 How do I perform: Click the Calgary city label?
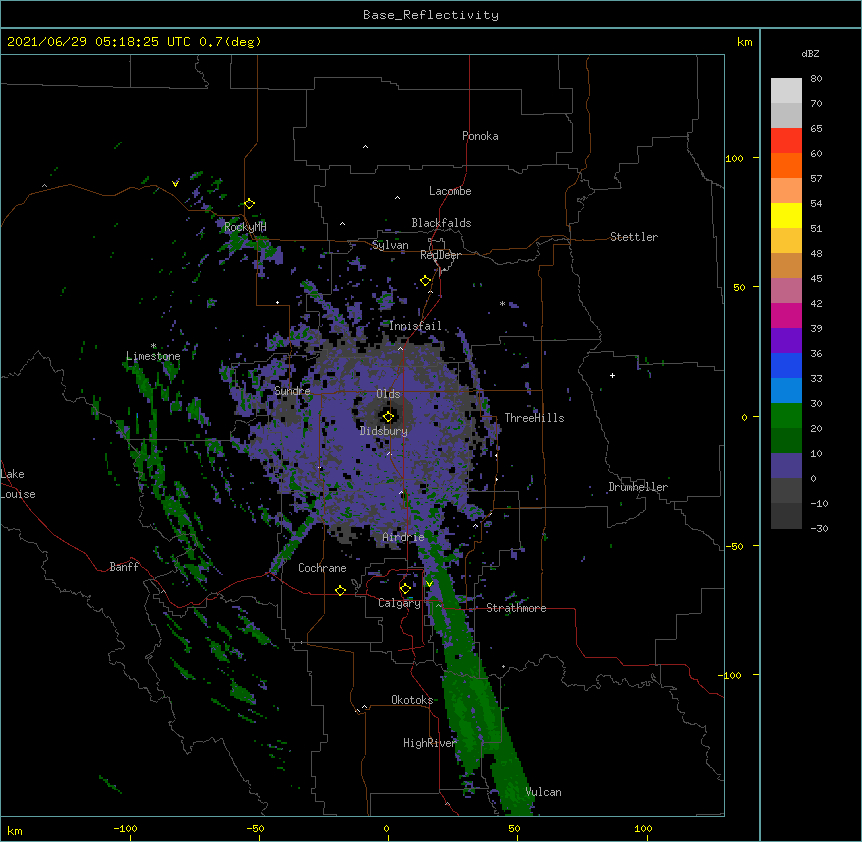coord(399,603)
